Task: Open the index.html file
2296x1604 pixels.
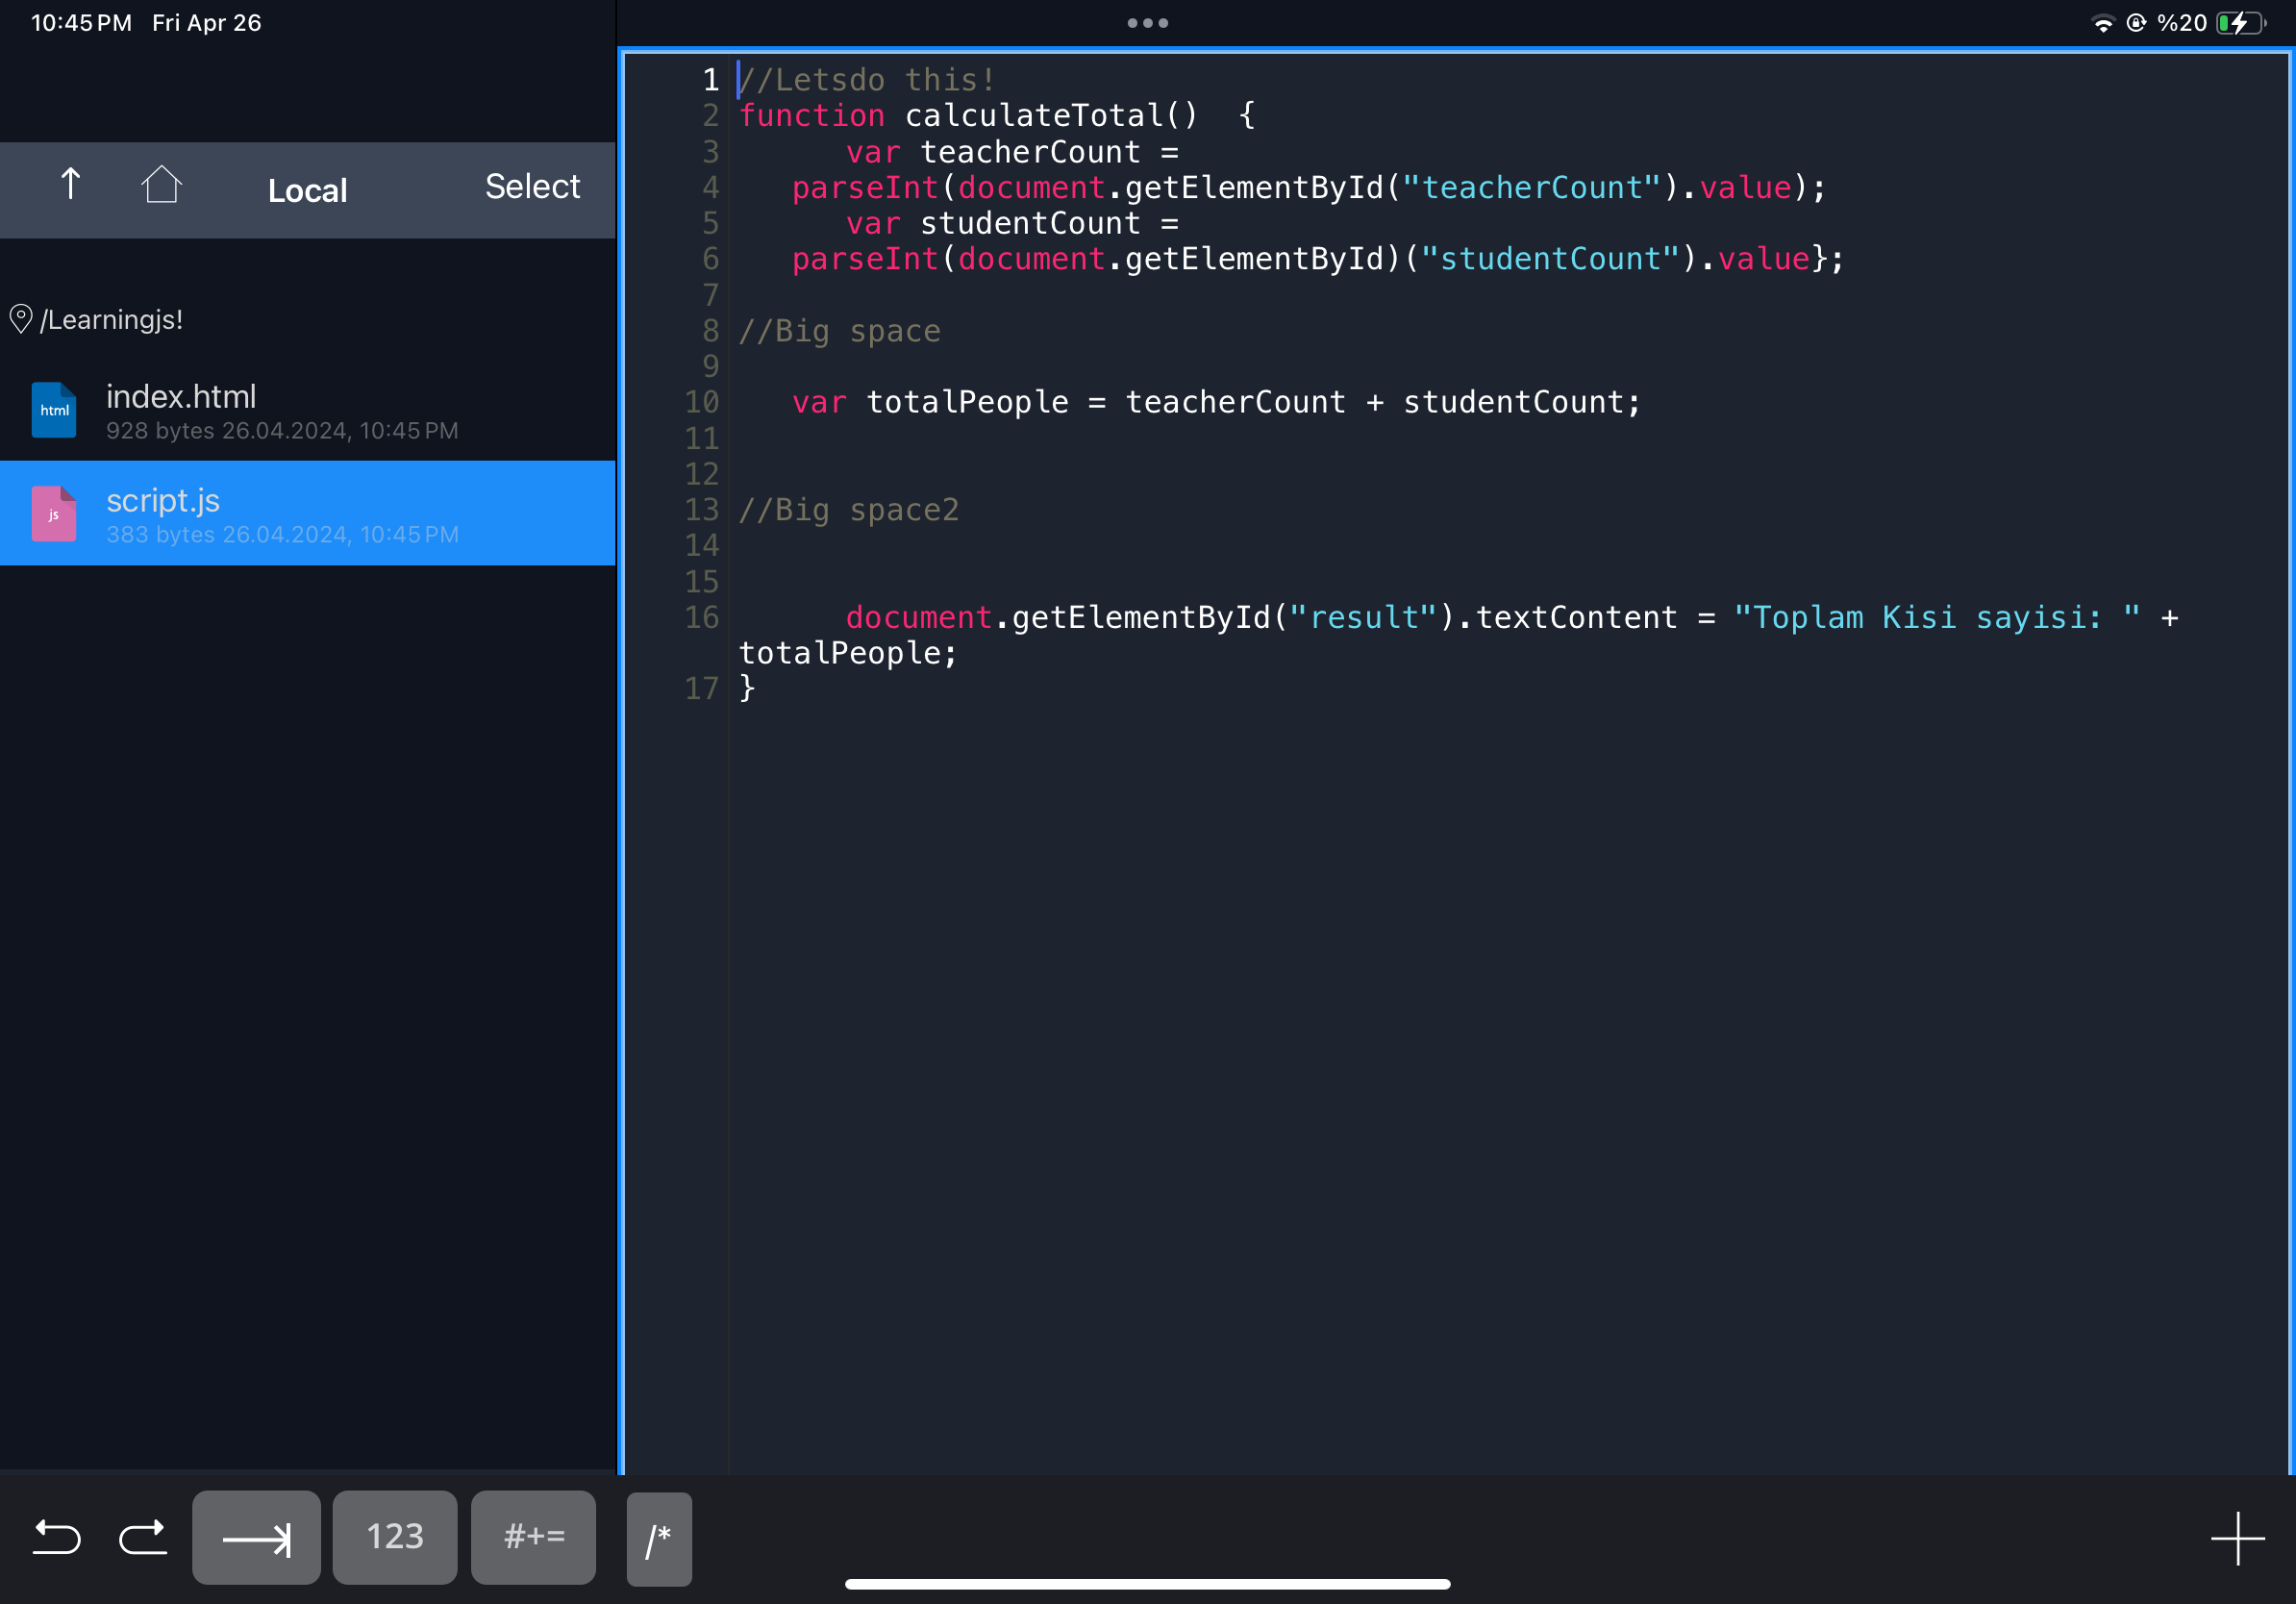Action: click(181, 396)
